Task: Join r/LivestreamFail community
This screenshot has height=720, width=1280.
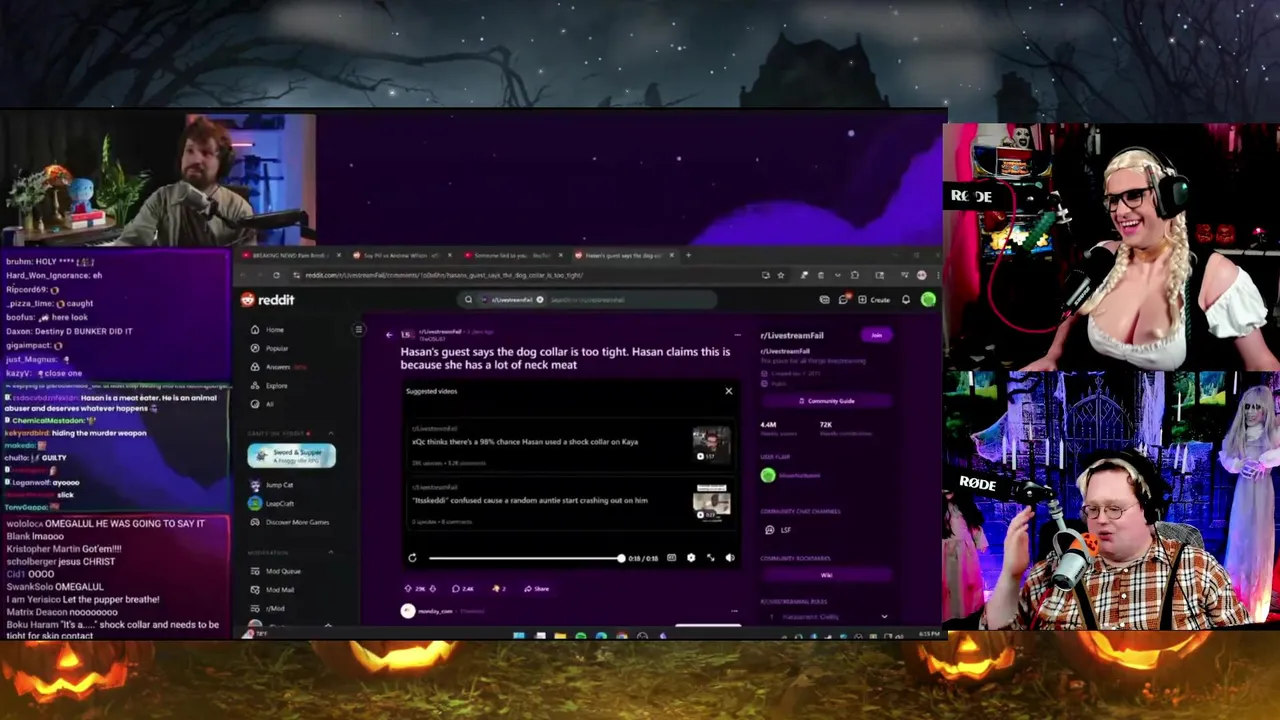Action: coord(877,335)
